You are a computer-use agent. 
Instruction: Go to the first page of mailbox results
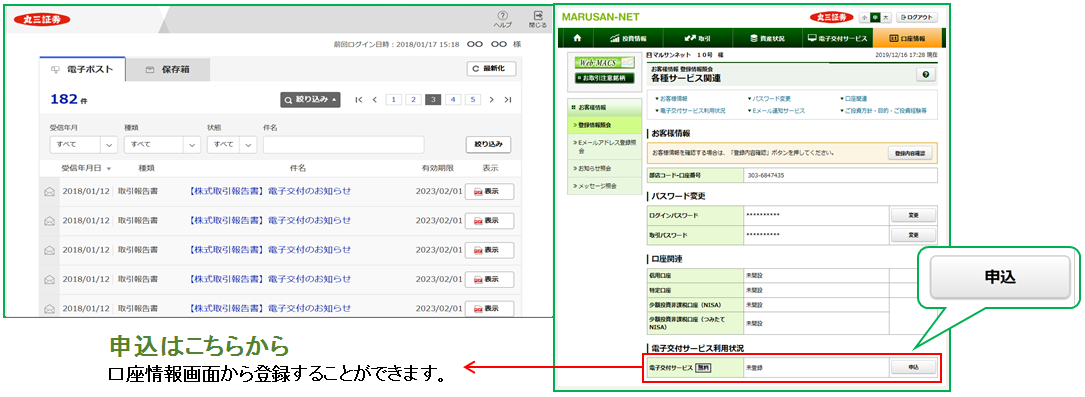point(358,100)
